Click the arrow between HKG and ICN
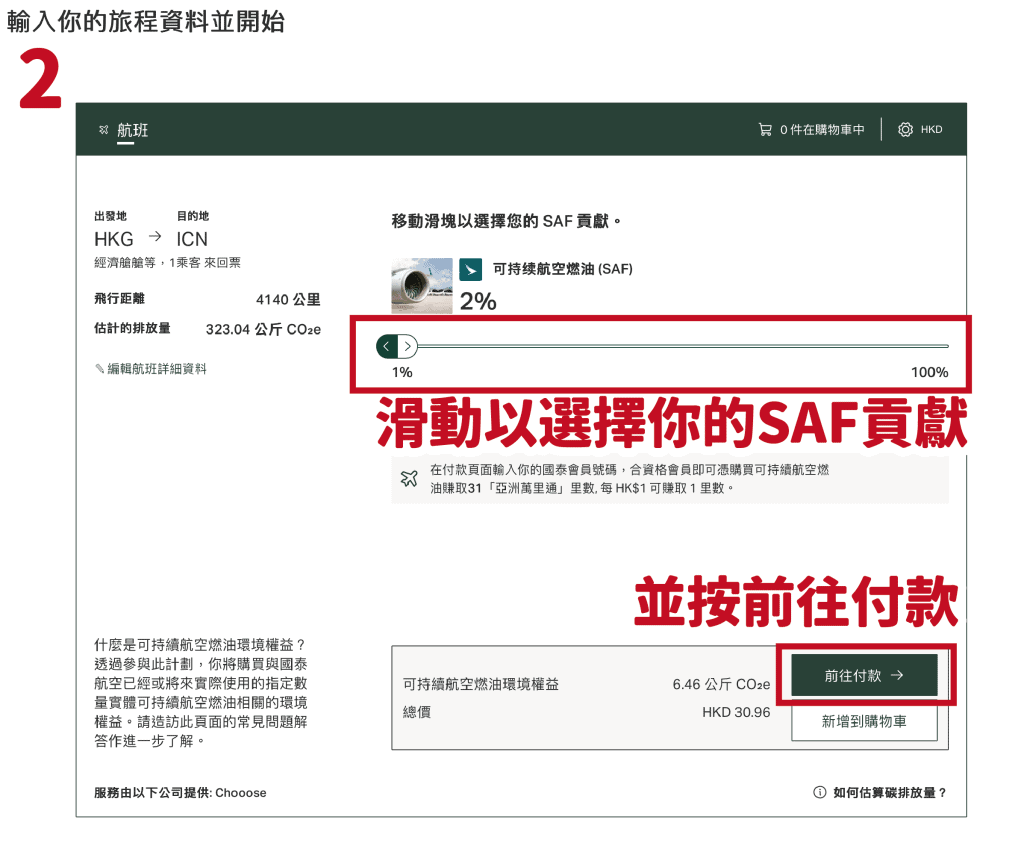 pyautogui.click(x=155, y=238)
